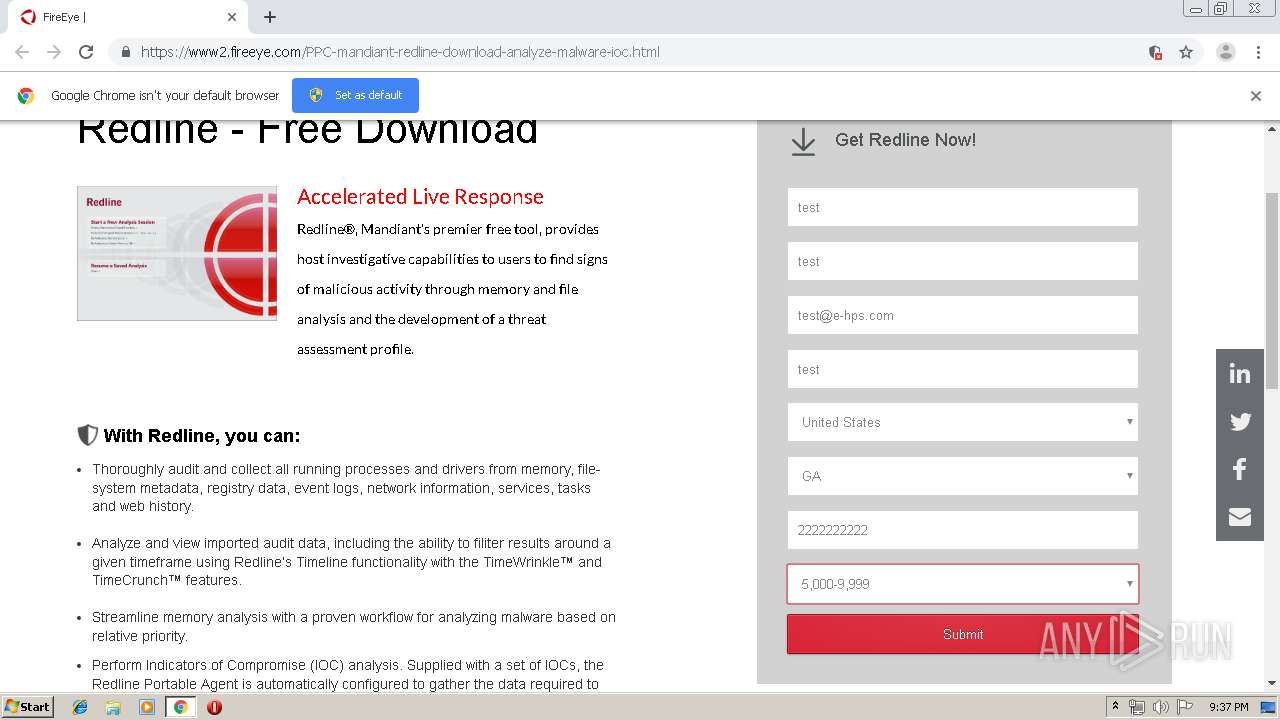Viewport: 1280px width, 720px height.
Task: Click the Twitter share icon
Action: pyautogui.click(x=1240, y=421)
